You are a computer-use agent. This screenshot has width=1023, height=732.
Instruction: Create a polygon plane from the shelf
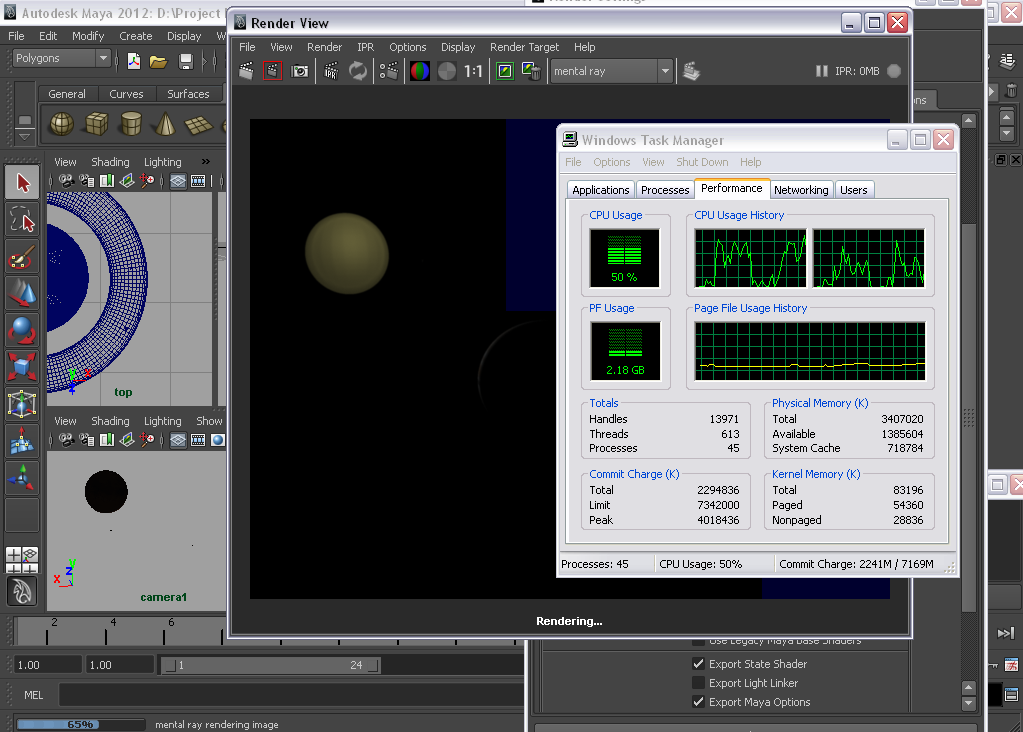coord(198,124)
